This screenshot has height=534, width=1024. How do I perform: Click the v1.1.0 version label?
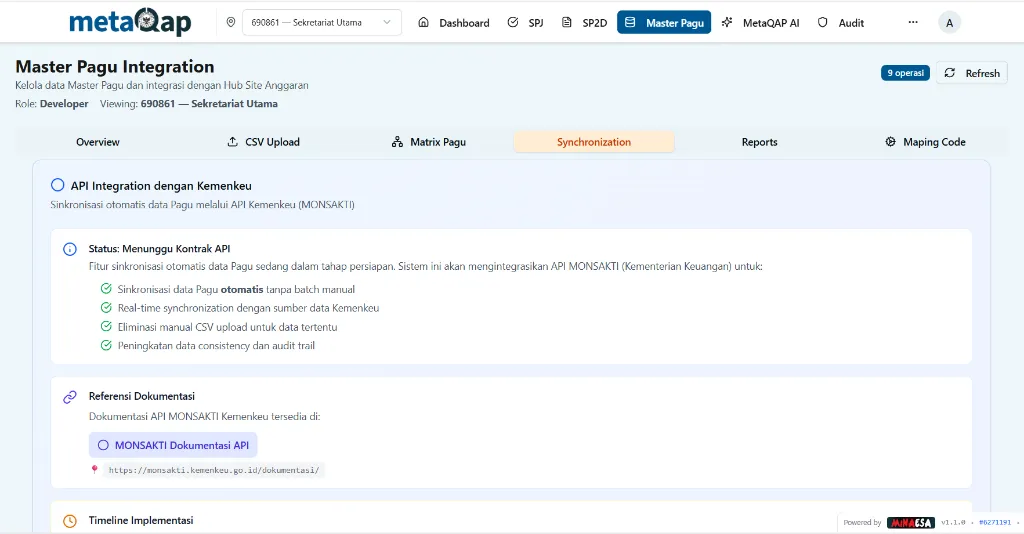pyautogui.click(x=953, y=522)
